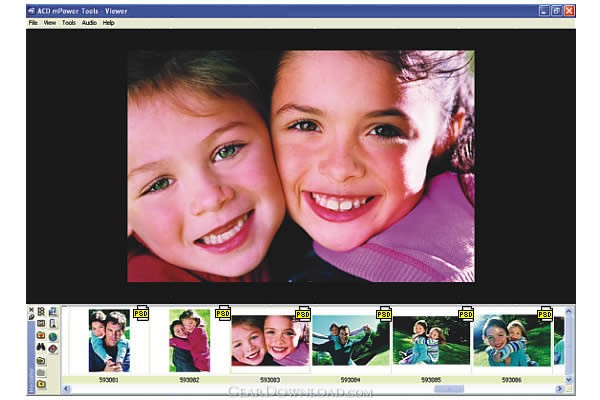600x400 pixels.
Task: Click the globe icon in the side toolbar
Action: point(52,336)
